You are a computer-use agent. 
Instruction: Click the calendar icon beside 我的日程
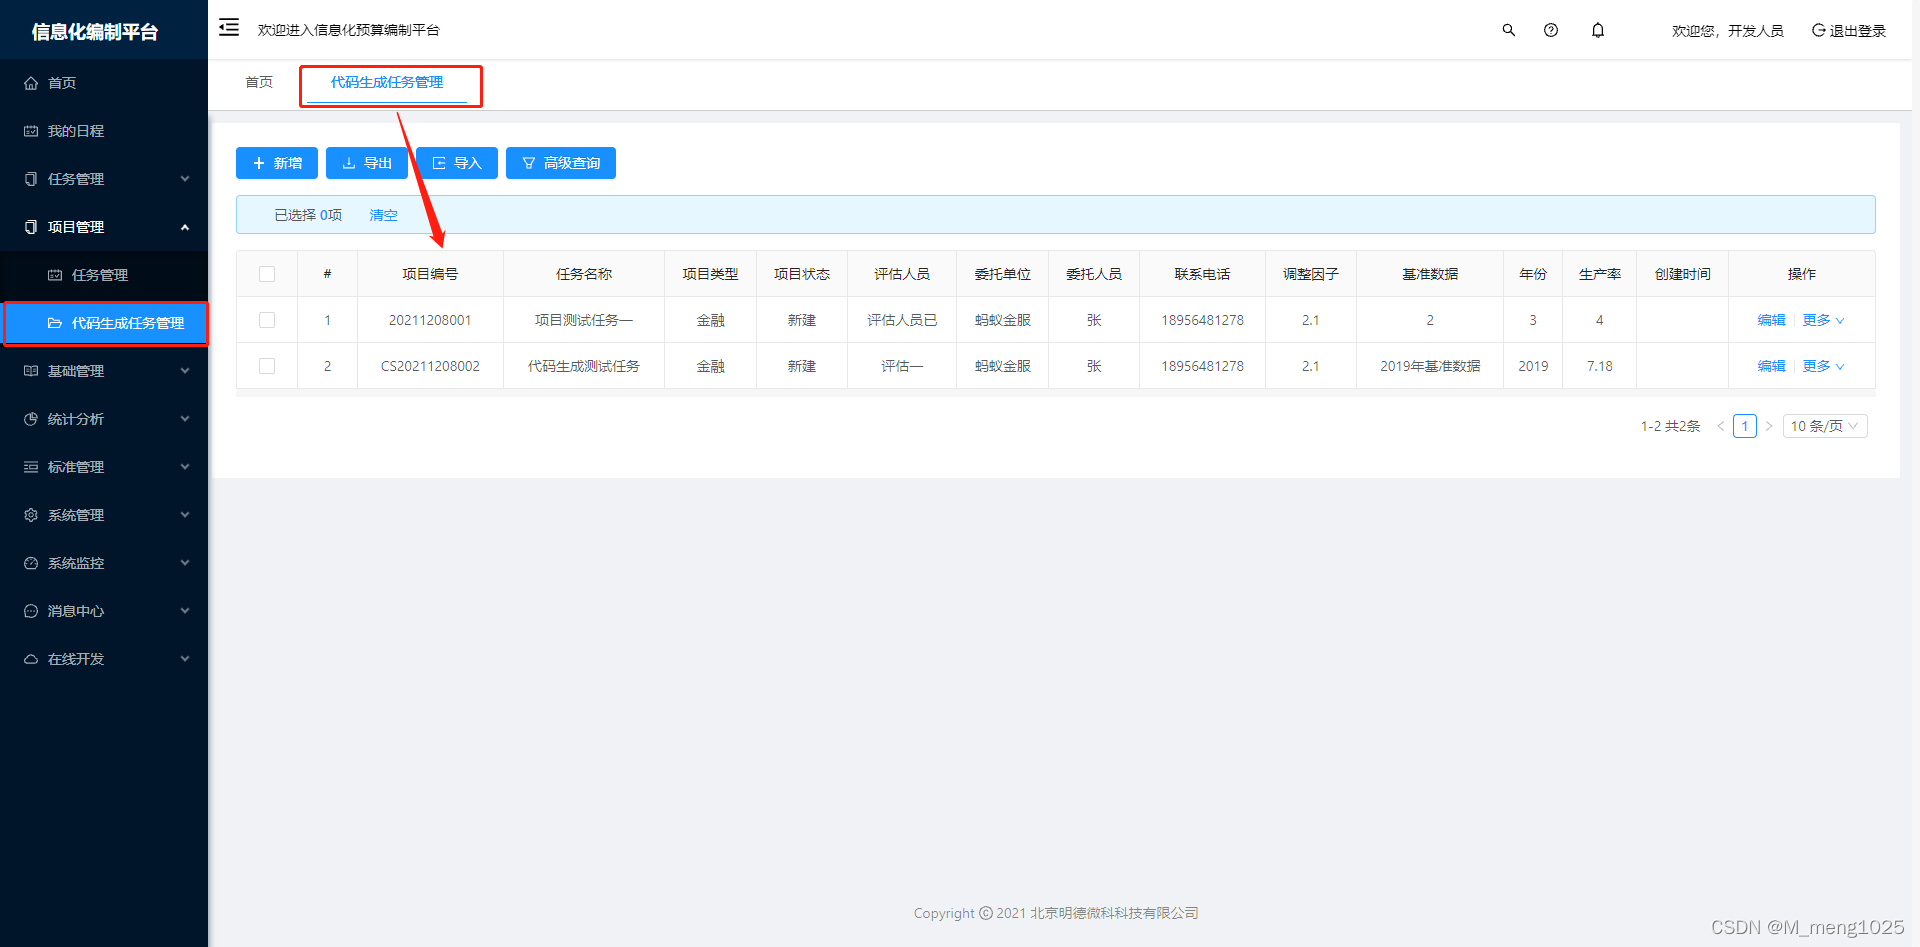31,131
